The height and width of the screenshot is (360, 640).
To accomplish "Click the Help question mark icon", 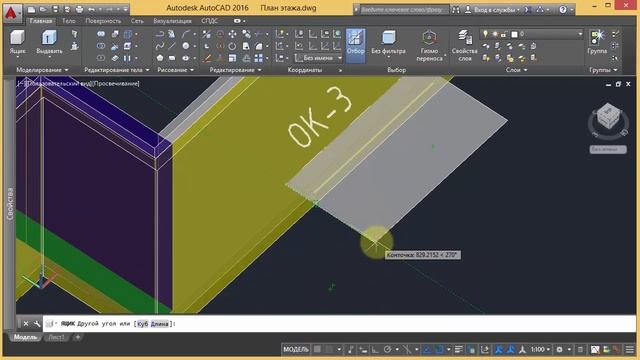I will point(563,9).
